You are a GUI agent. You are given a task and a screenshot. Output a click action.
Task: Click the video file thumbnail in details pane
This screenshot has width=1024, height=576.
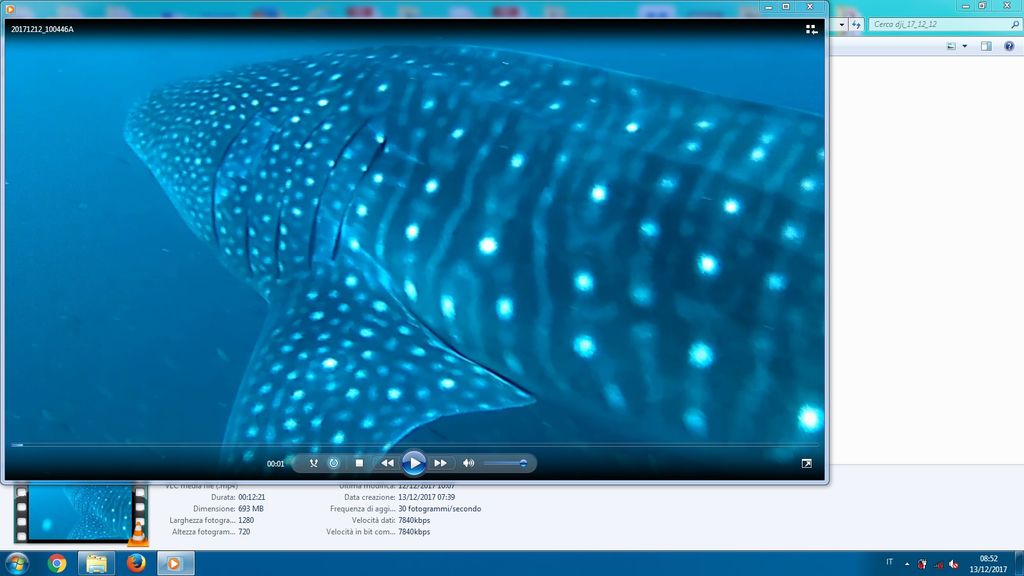click(x=80, y=513)
